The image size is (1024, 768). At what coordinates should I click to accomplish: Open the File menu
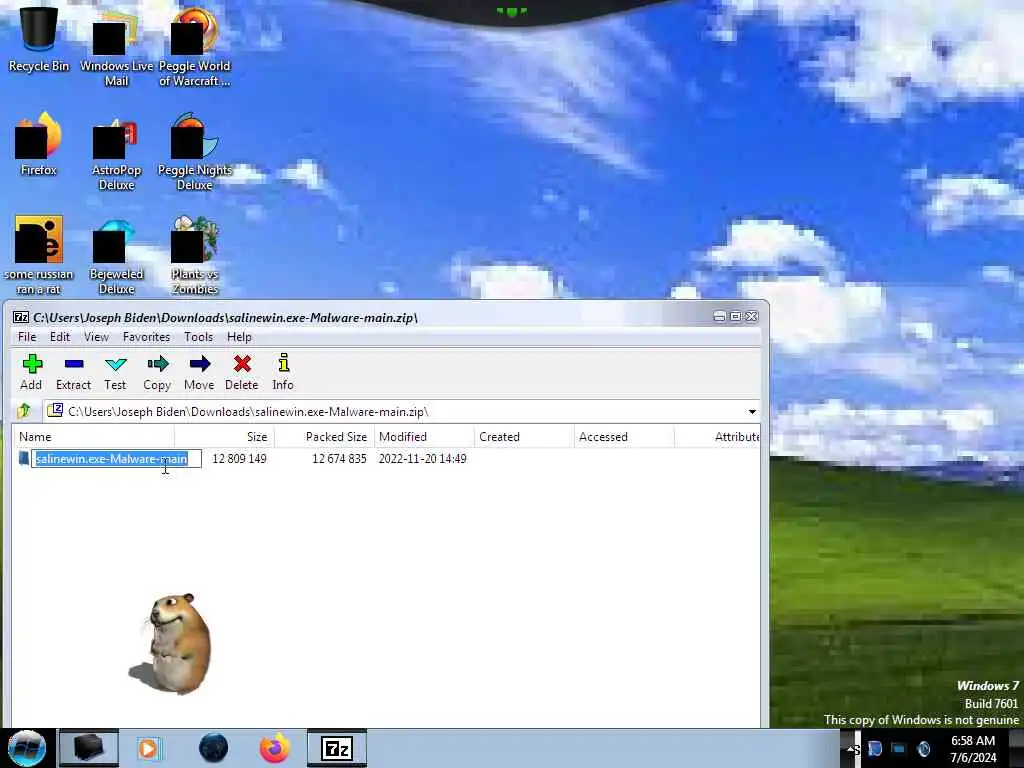tap(27, 337)
